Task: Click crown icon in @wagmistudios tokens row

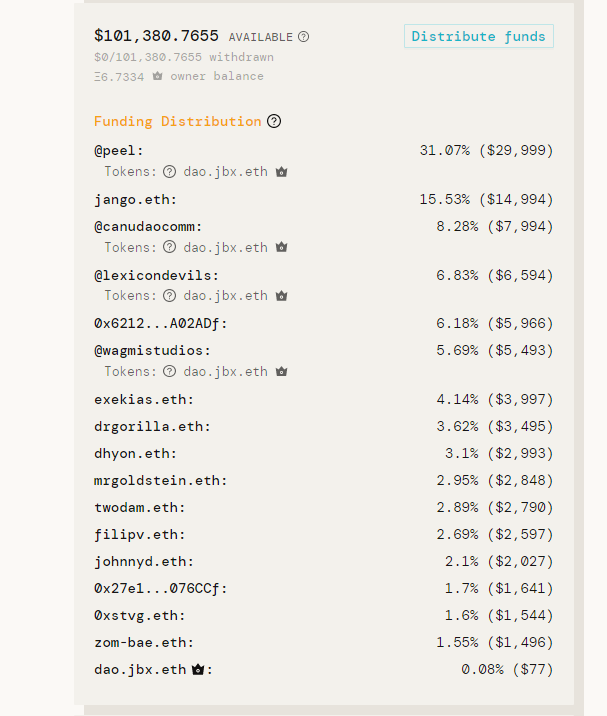Action: (281, 371)
